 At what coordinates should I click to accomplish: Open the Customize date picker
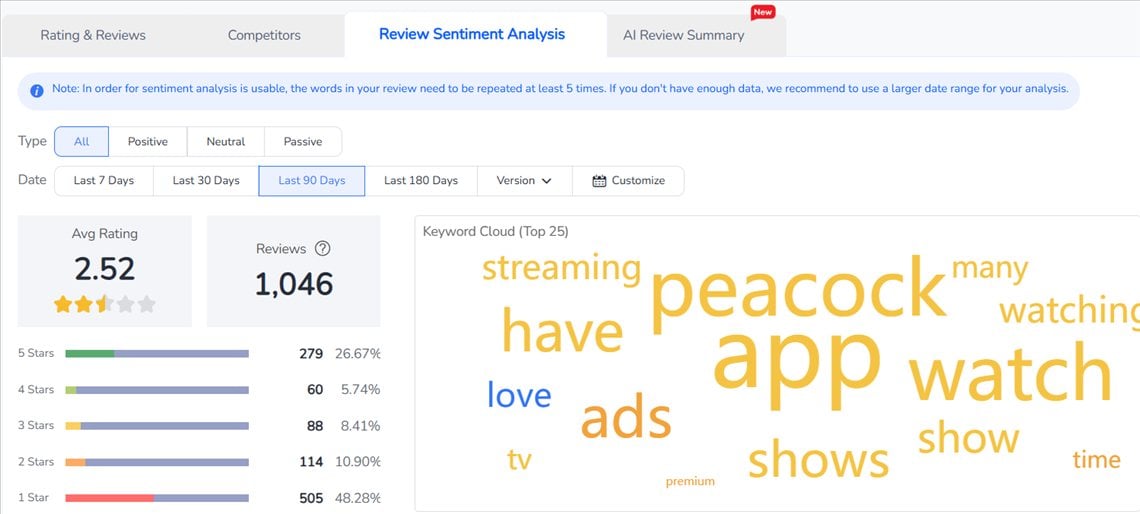coord(628,181)
